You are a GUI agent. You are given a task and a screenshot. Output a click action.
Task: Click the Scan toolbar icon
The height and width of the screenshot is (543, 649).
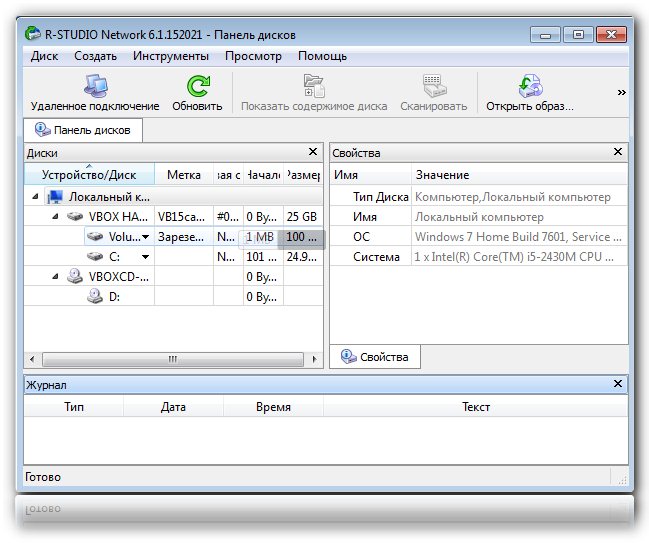[433, 87]
